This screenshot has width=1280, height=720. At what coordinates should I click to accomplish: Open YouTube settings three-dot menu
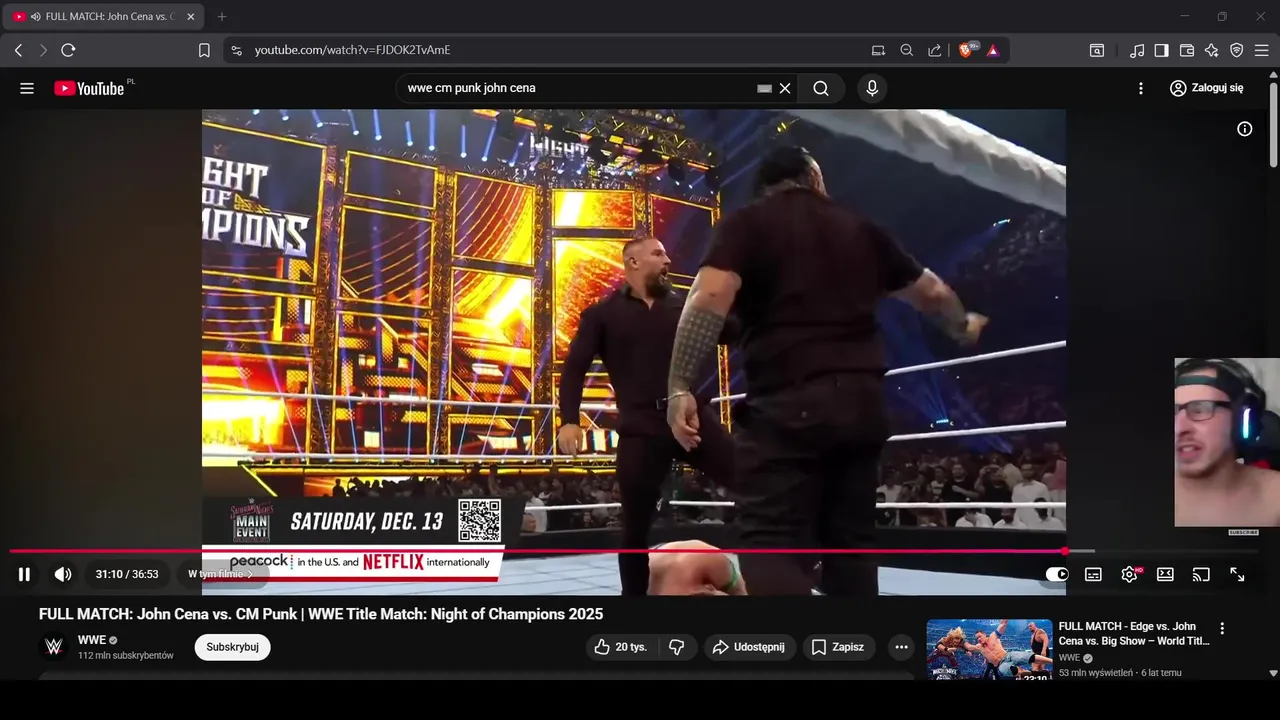pos(1141,88)
